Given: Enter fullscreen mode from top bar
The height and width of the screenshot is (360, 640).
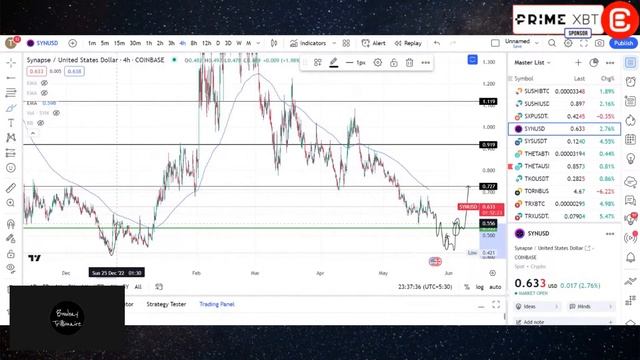Looking at the screenshot, I should pos(584,43).
